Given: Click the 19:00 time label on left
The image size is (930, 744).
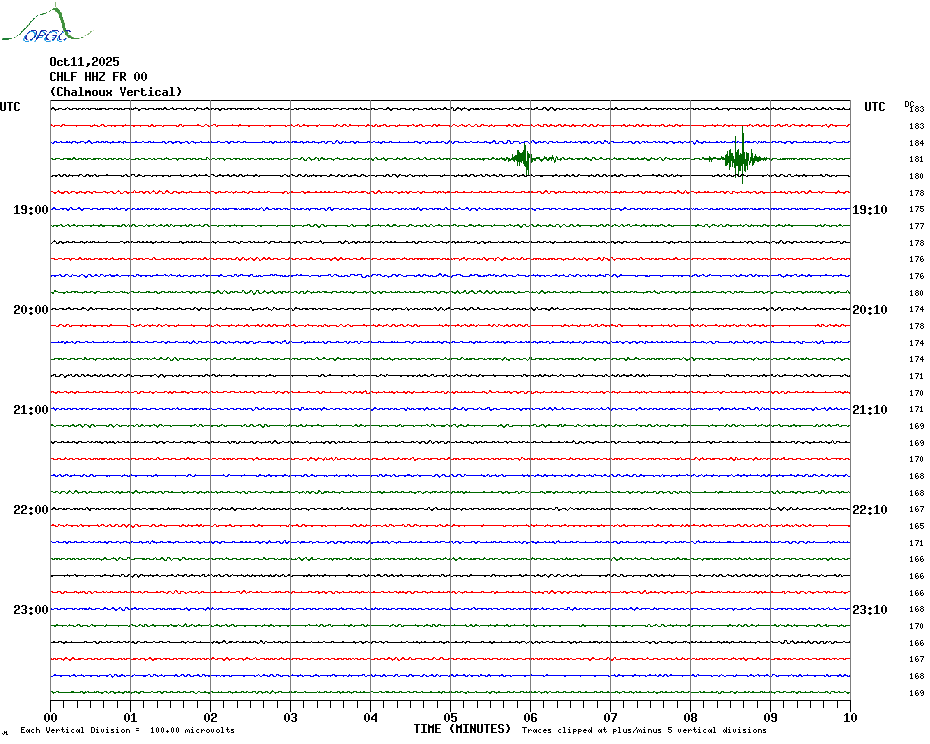Looking at the screenshot, I should point(31,210).
